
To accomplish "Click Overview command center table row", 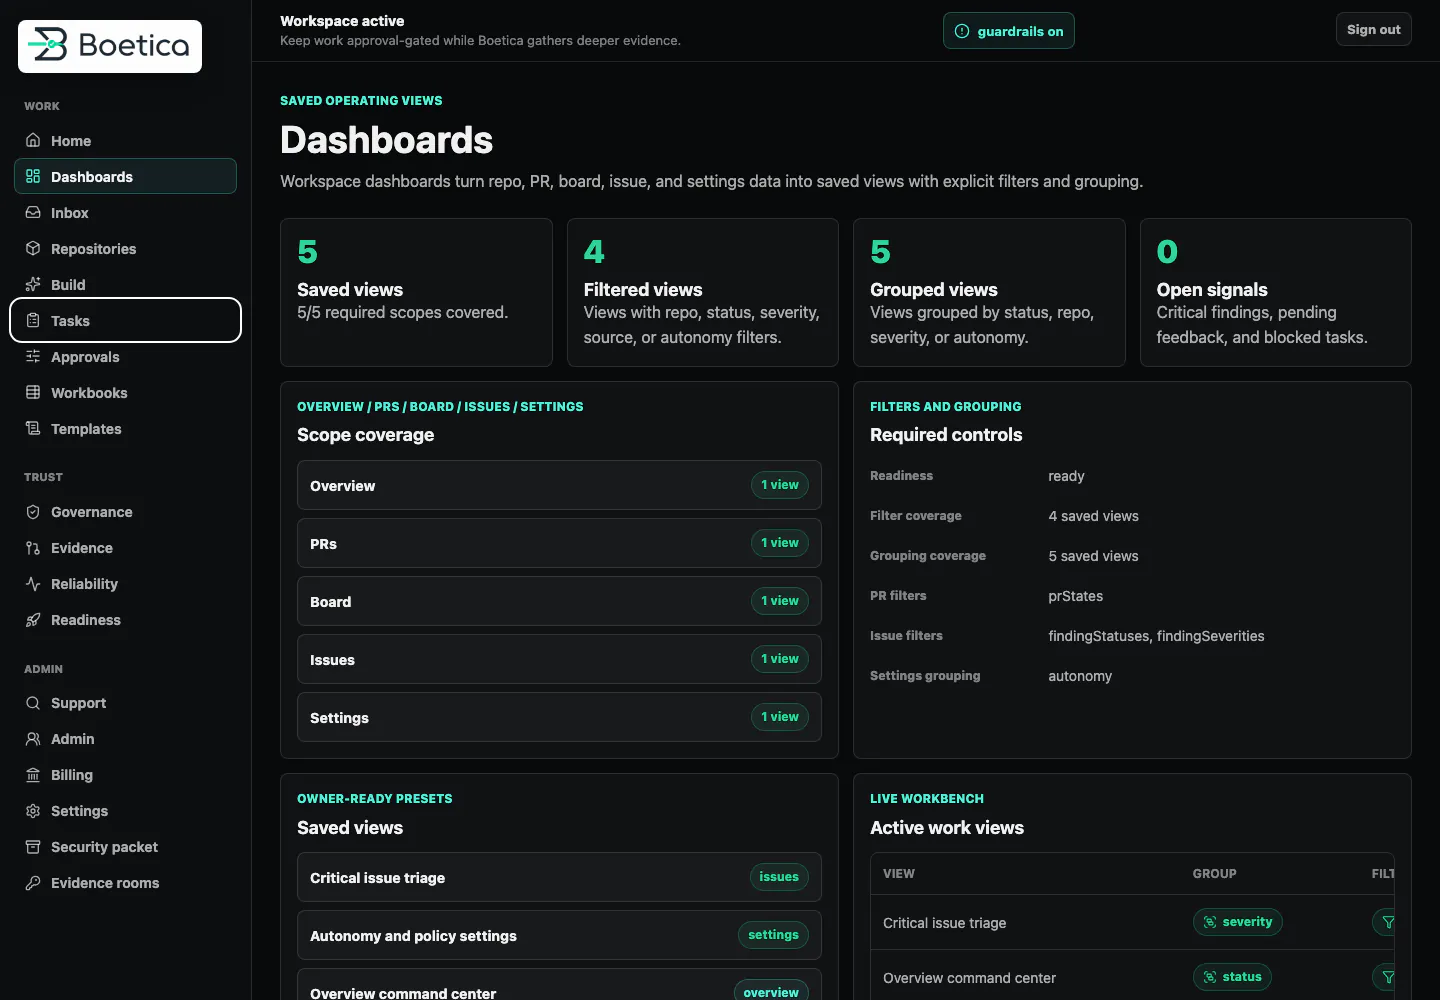I will pos(1132,977).
